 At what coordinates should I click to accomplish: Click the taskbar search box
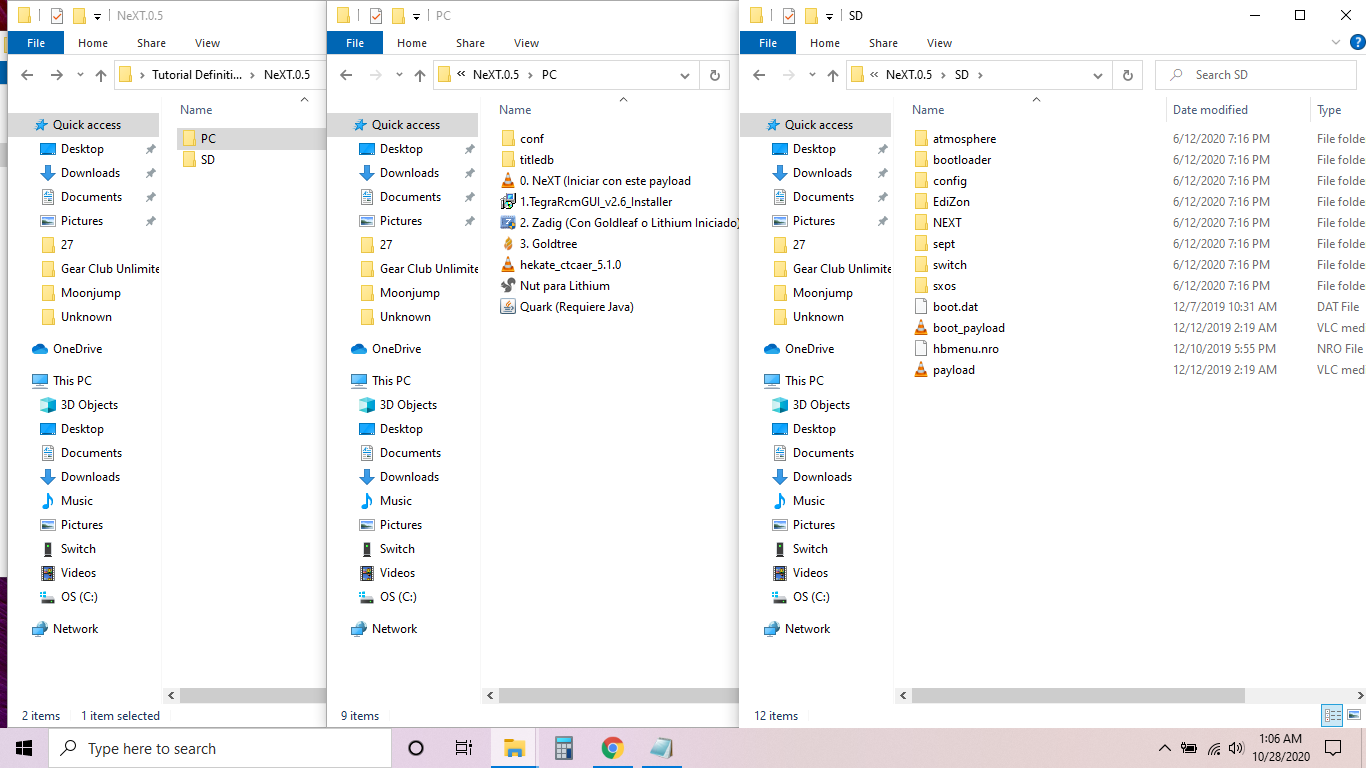pos(220,748)
